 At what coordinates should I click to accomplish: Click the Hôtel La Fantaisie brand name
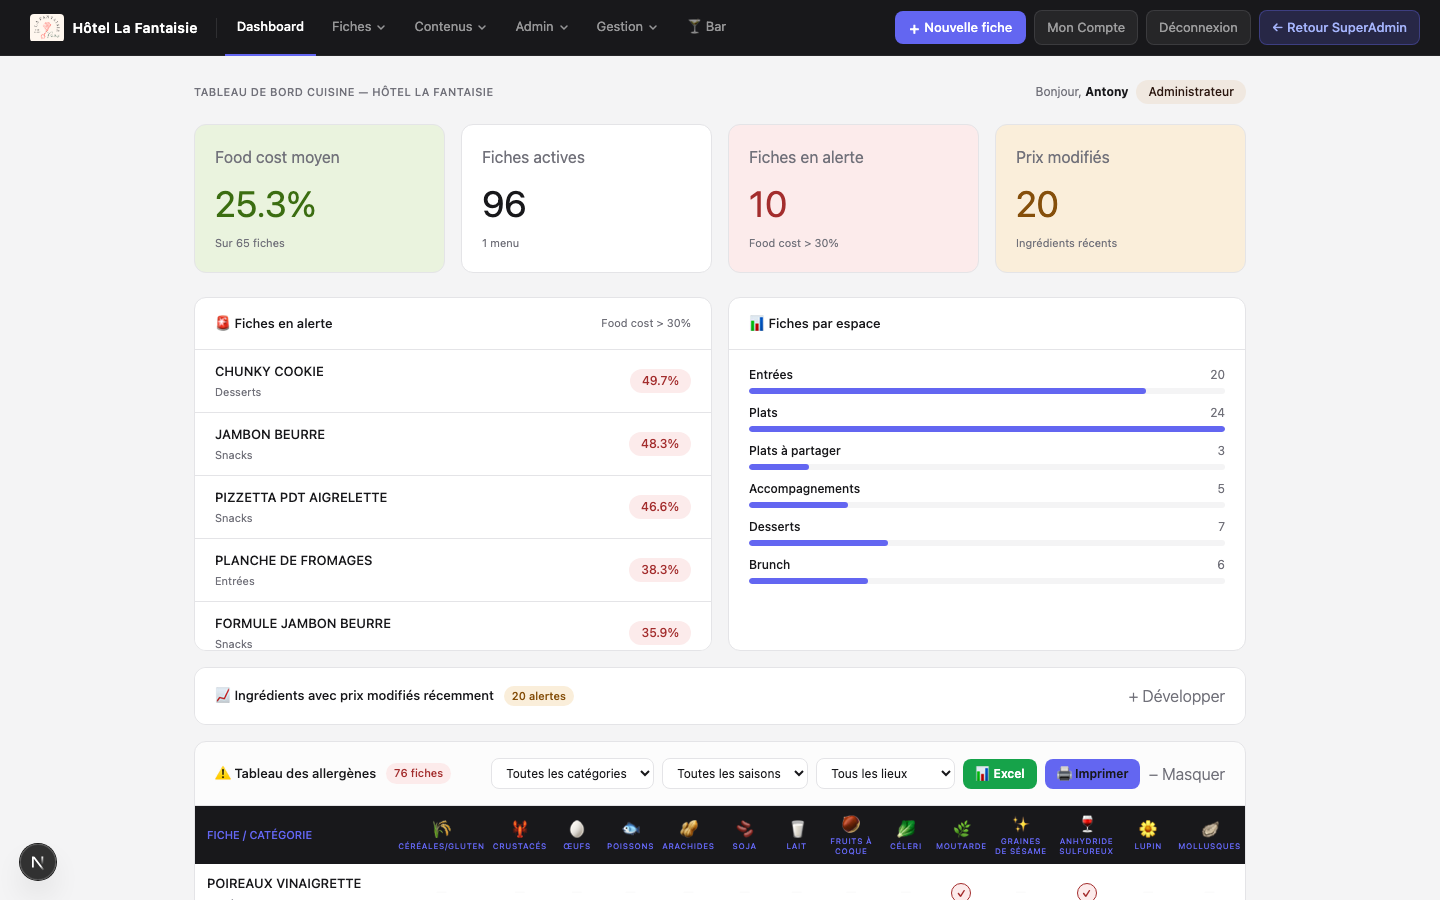[135, 28]
